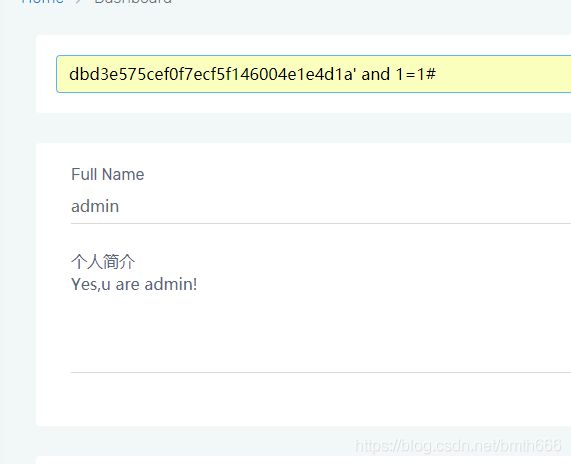Image resolution: width=571 pixels, height=464 pixels.
Task: Click the underline beneath the admin field
Action: point(321,223)
